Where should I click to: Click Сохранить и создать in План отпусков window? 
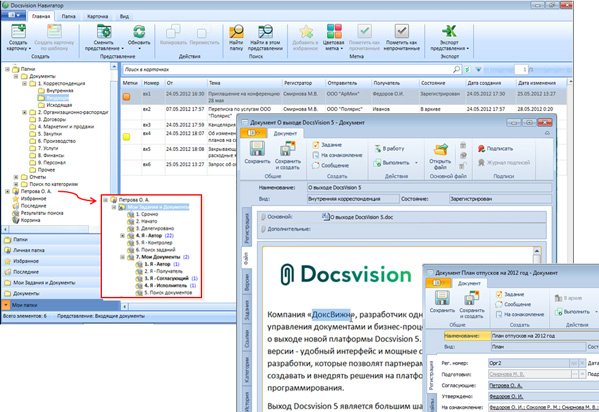tap(471, 298)
